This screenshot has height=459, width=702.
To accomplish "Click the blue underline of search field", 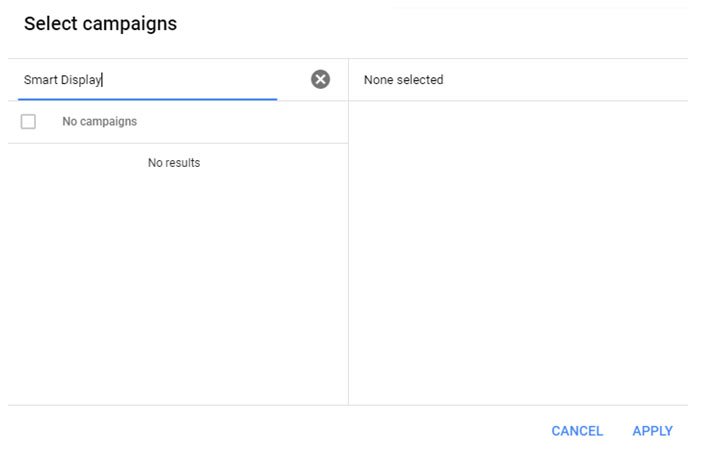I will [148, 99].
